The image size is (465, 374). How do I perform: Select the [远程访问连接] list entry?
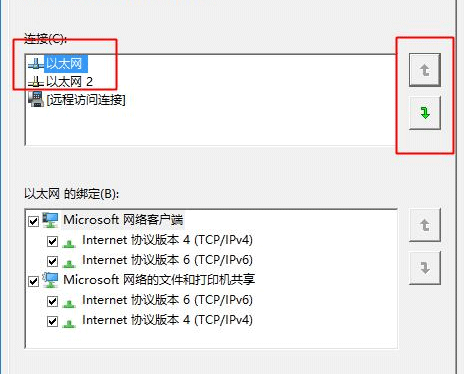point(86,100)
